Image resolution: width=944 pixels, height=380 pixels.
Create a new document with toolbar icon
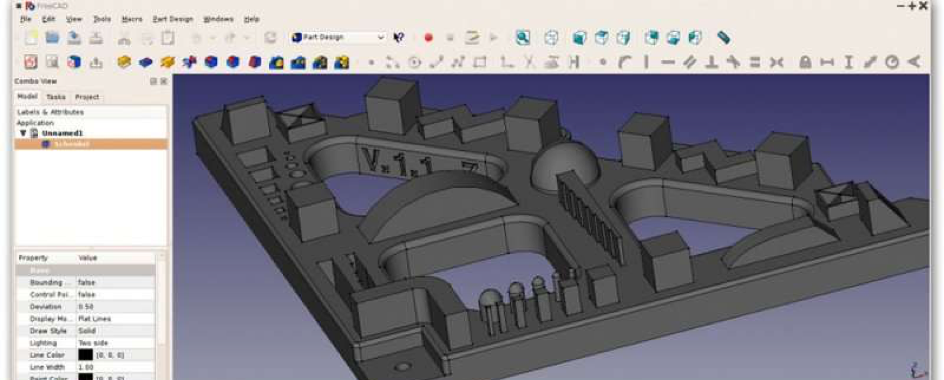coord(30,37)
